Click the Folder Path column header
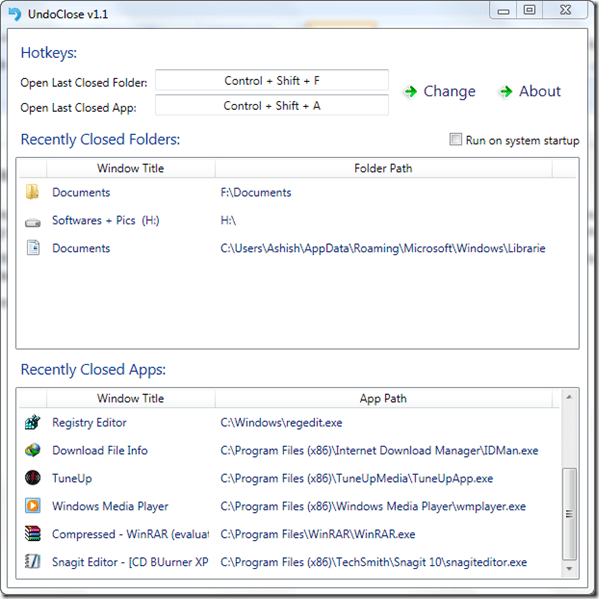 383,168
